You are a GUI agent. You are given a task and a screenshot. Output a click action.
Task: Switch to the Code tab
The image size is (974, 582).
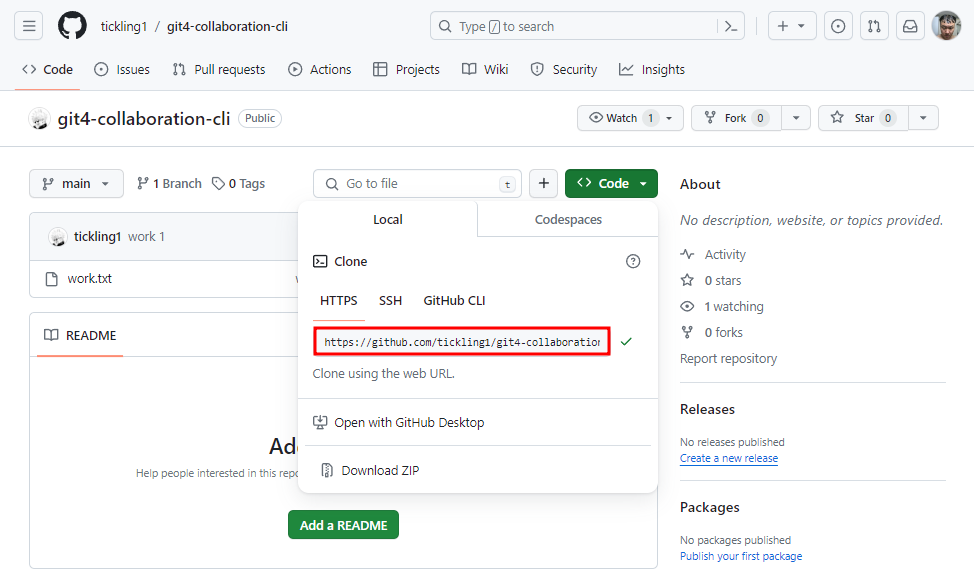coord(47,70)
